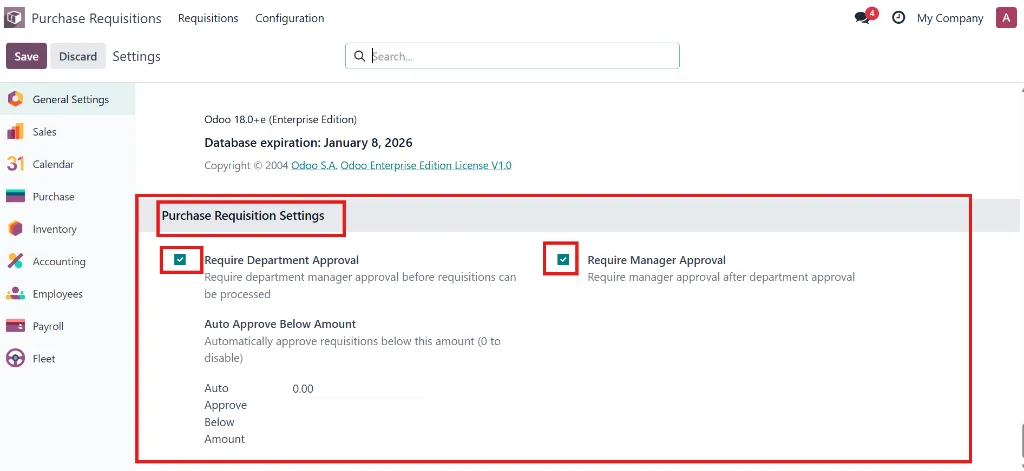This screenshot has height=471, width=1024.
Task: Click the My Company switcher
Action: pos(950,18)
